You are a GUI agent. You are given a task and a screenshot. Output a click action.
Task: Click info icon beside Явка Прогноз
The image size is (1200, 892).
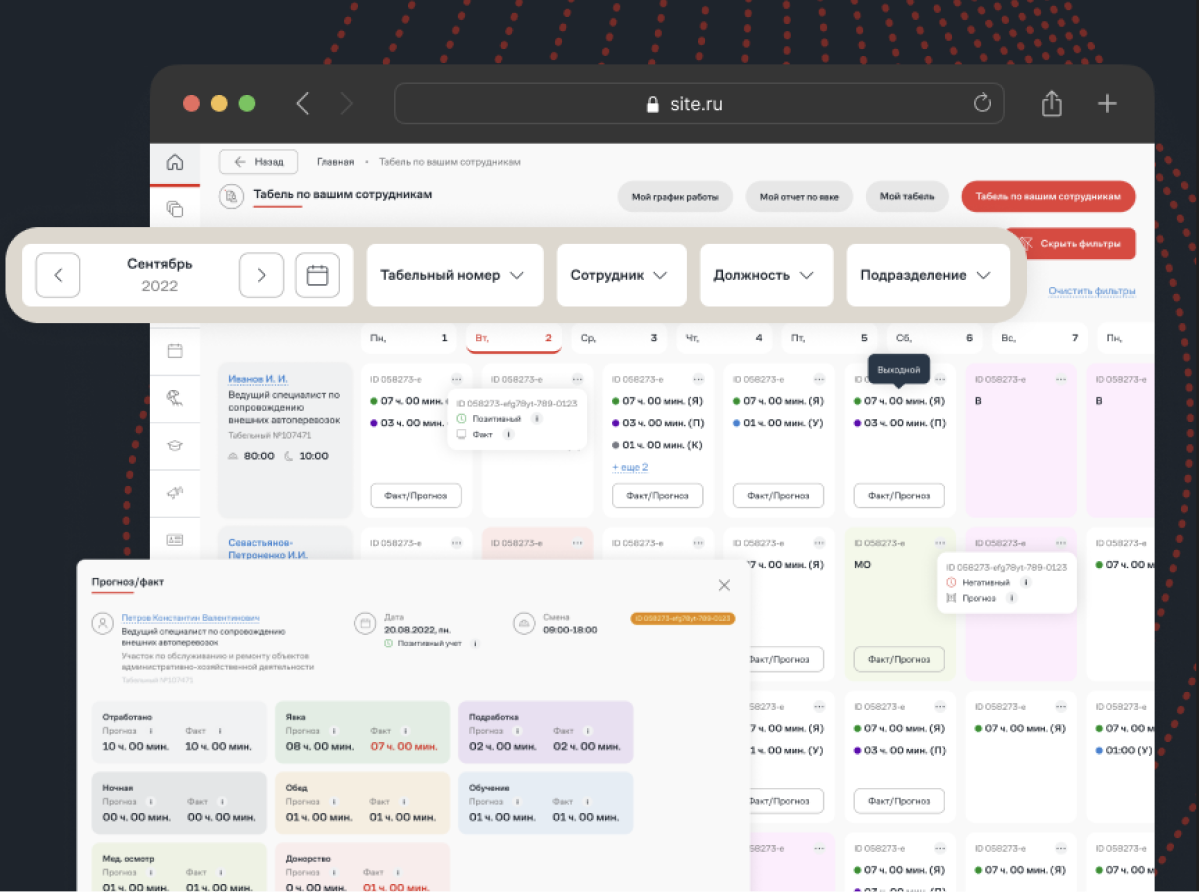click(334, 731)
